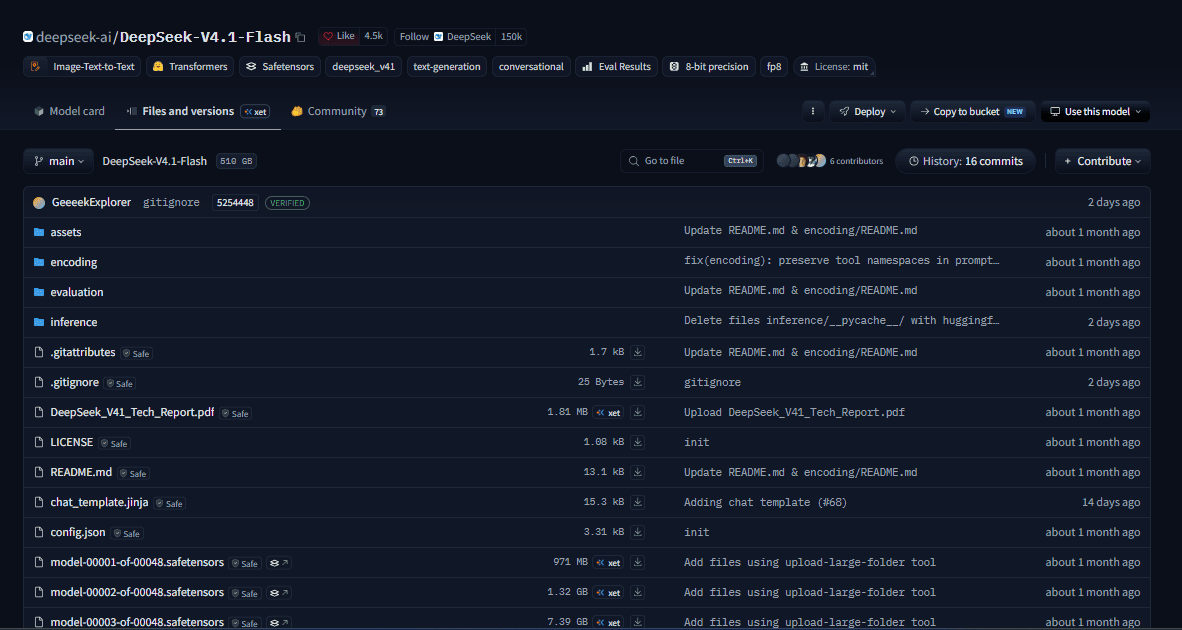The width and height of the screenshot is (1182, 630).
Task: Open the README.md file
Action: (x=81, y=472)
